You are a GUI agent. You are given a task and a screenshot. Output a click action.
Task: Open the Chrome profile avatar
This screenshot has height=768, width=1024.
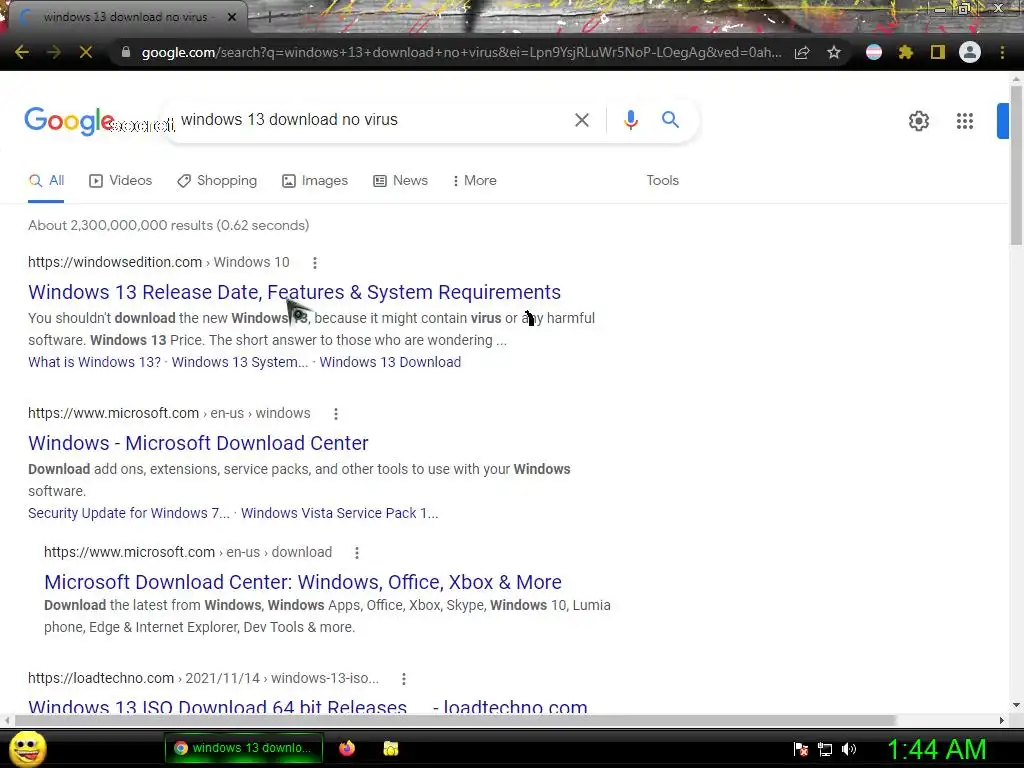pos(970,52)
